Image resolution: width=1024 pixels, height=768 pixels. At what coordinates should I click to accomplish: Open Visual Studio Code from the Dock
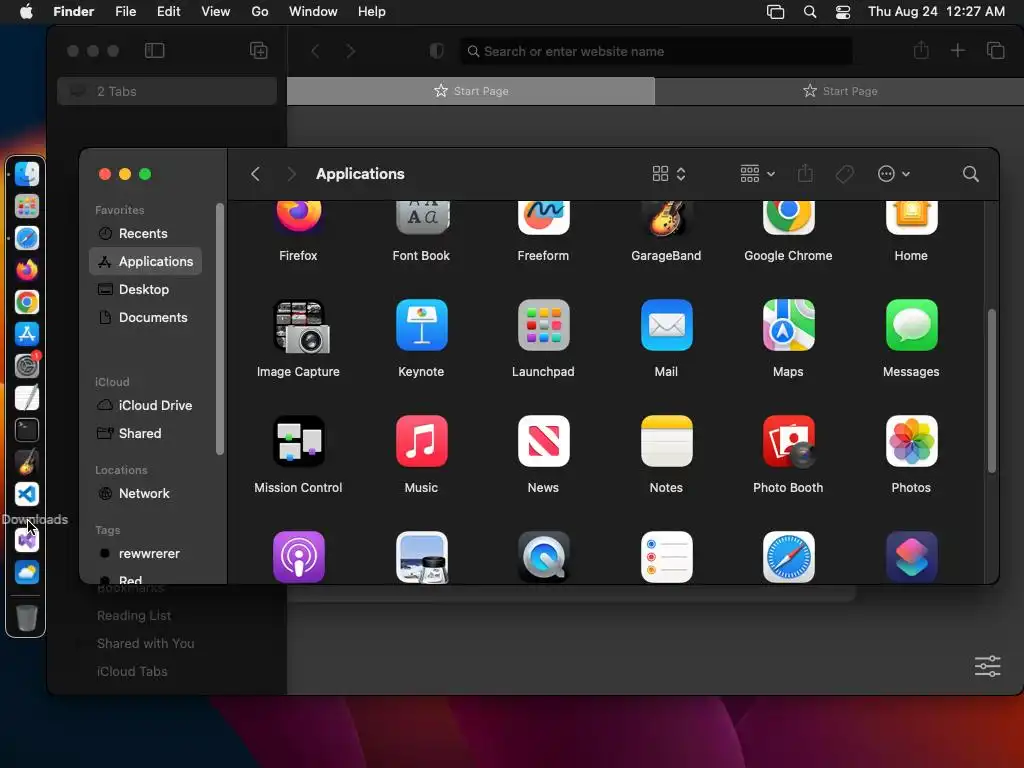click(x=27, y=494)
